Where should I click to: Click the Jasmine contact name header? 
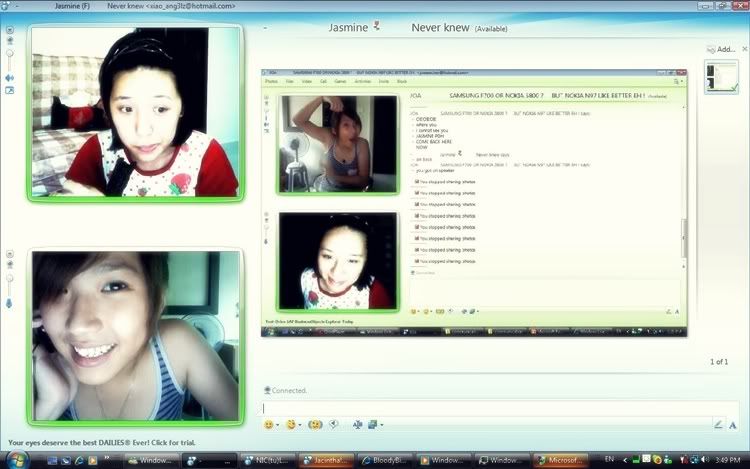[x=348, y=28]
